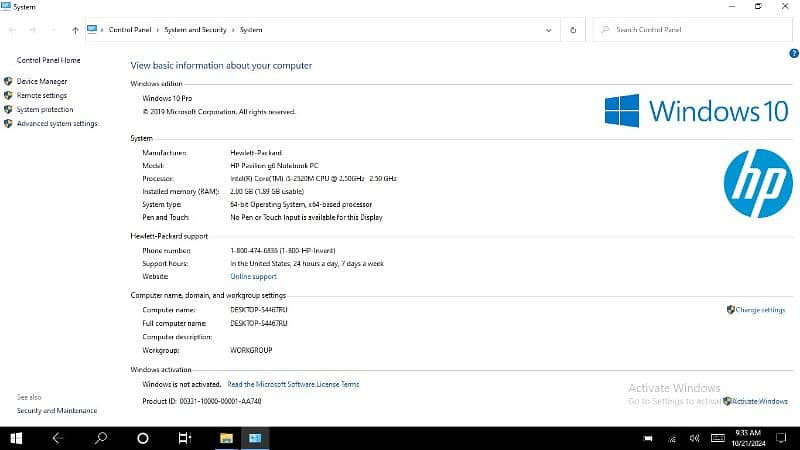Image resolution: width=800 pixels, height=450 pixels.
Task: Open the Windows Start menu
Action: point(17,438)
